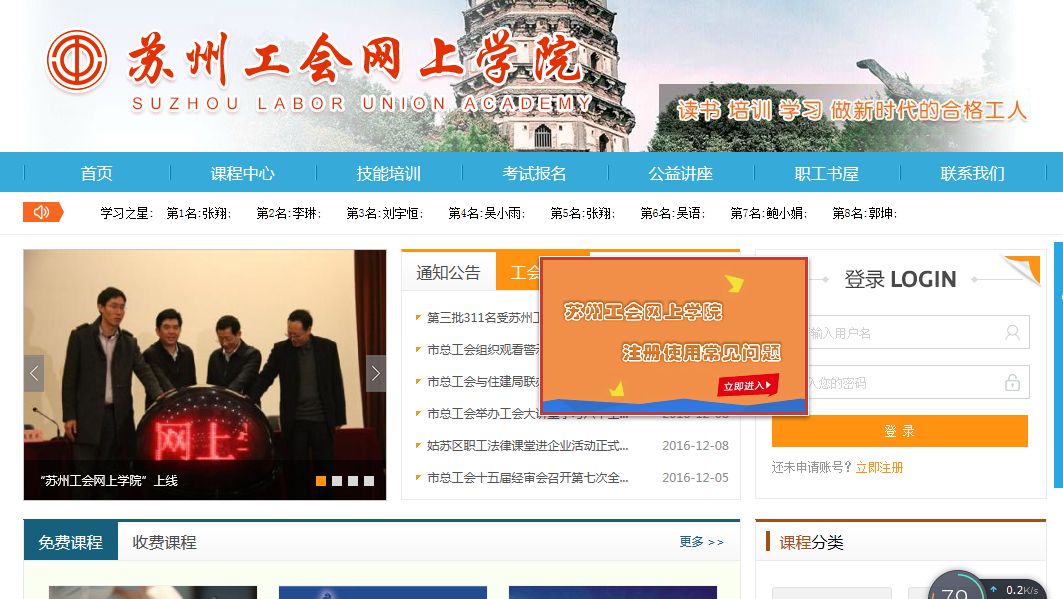Screen dimensions: 1063x599
Task: Click the 立即注册 registration link
Action: pyautogui.click(x=879, y=467)
